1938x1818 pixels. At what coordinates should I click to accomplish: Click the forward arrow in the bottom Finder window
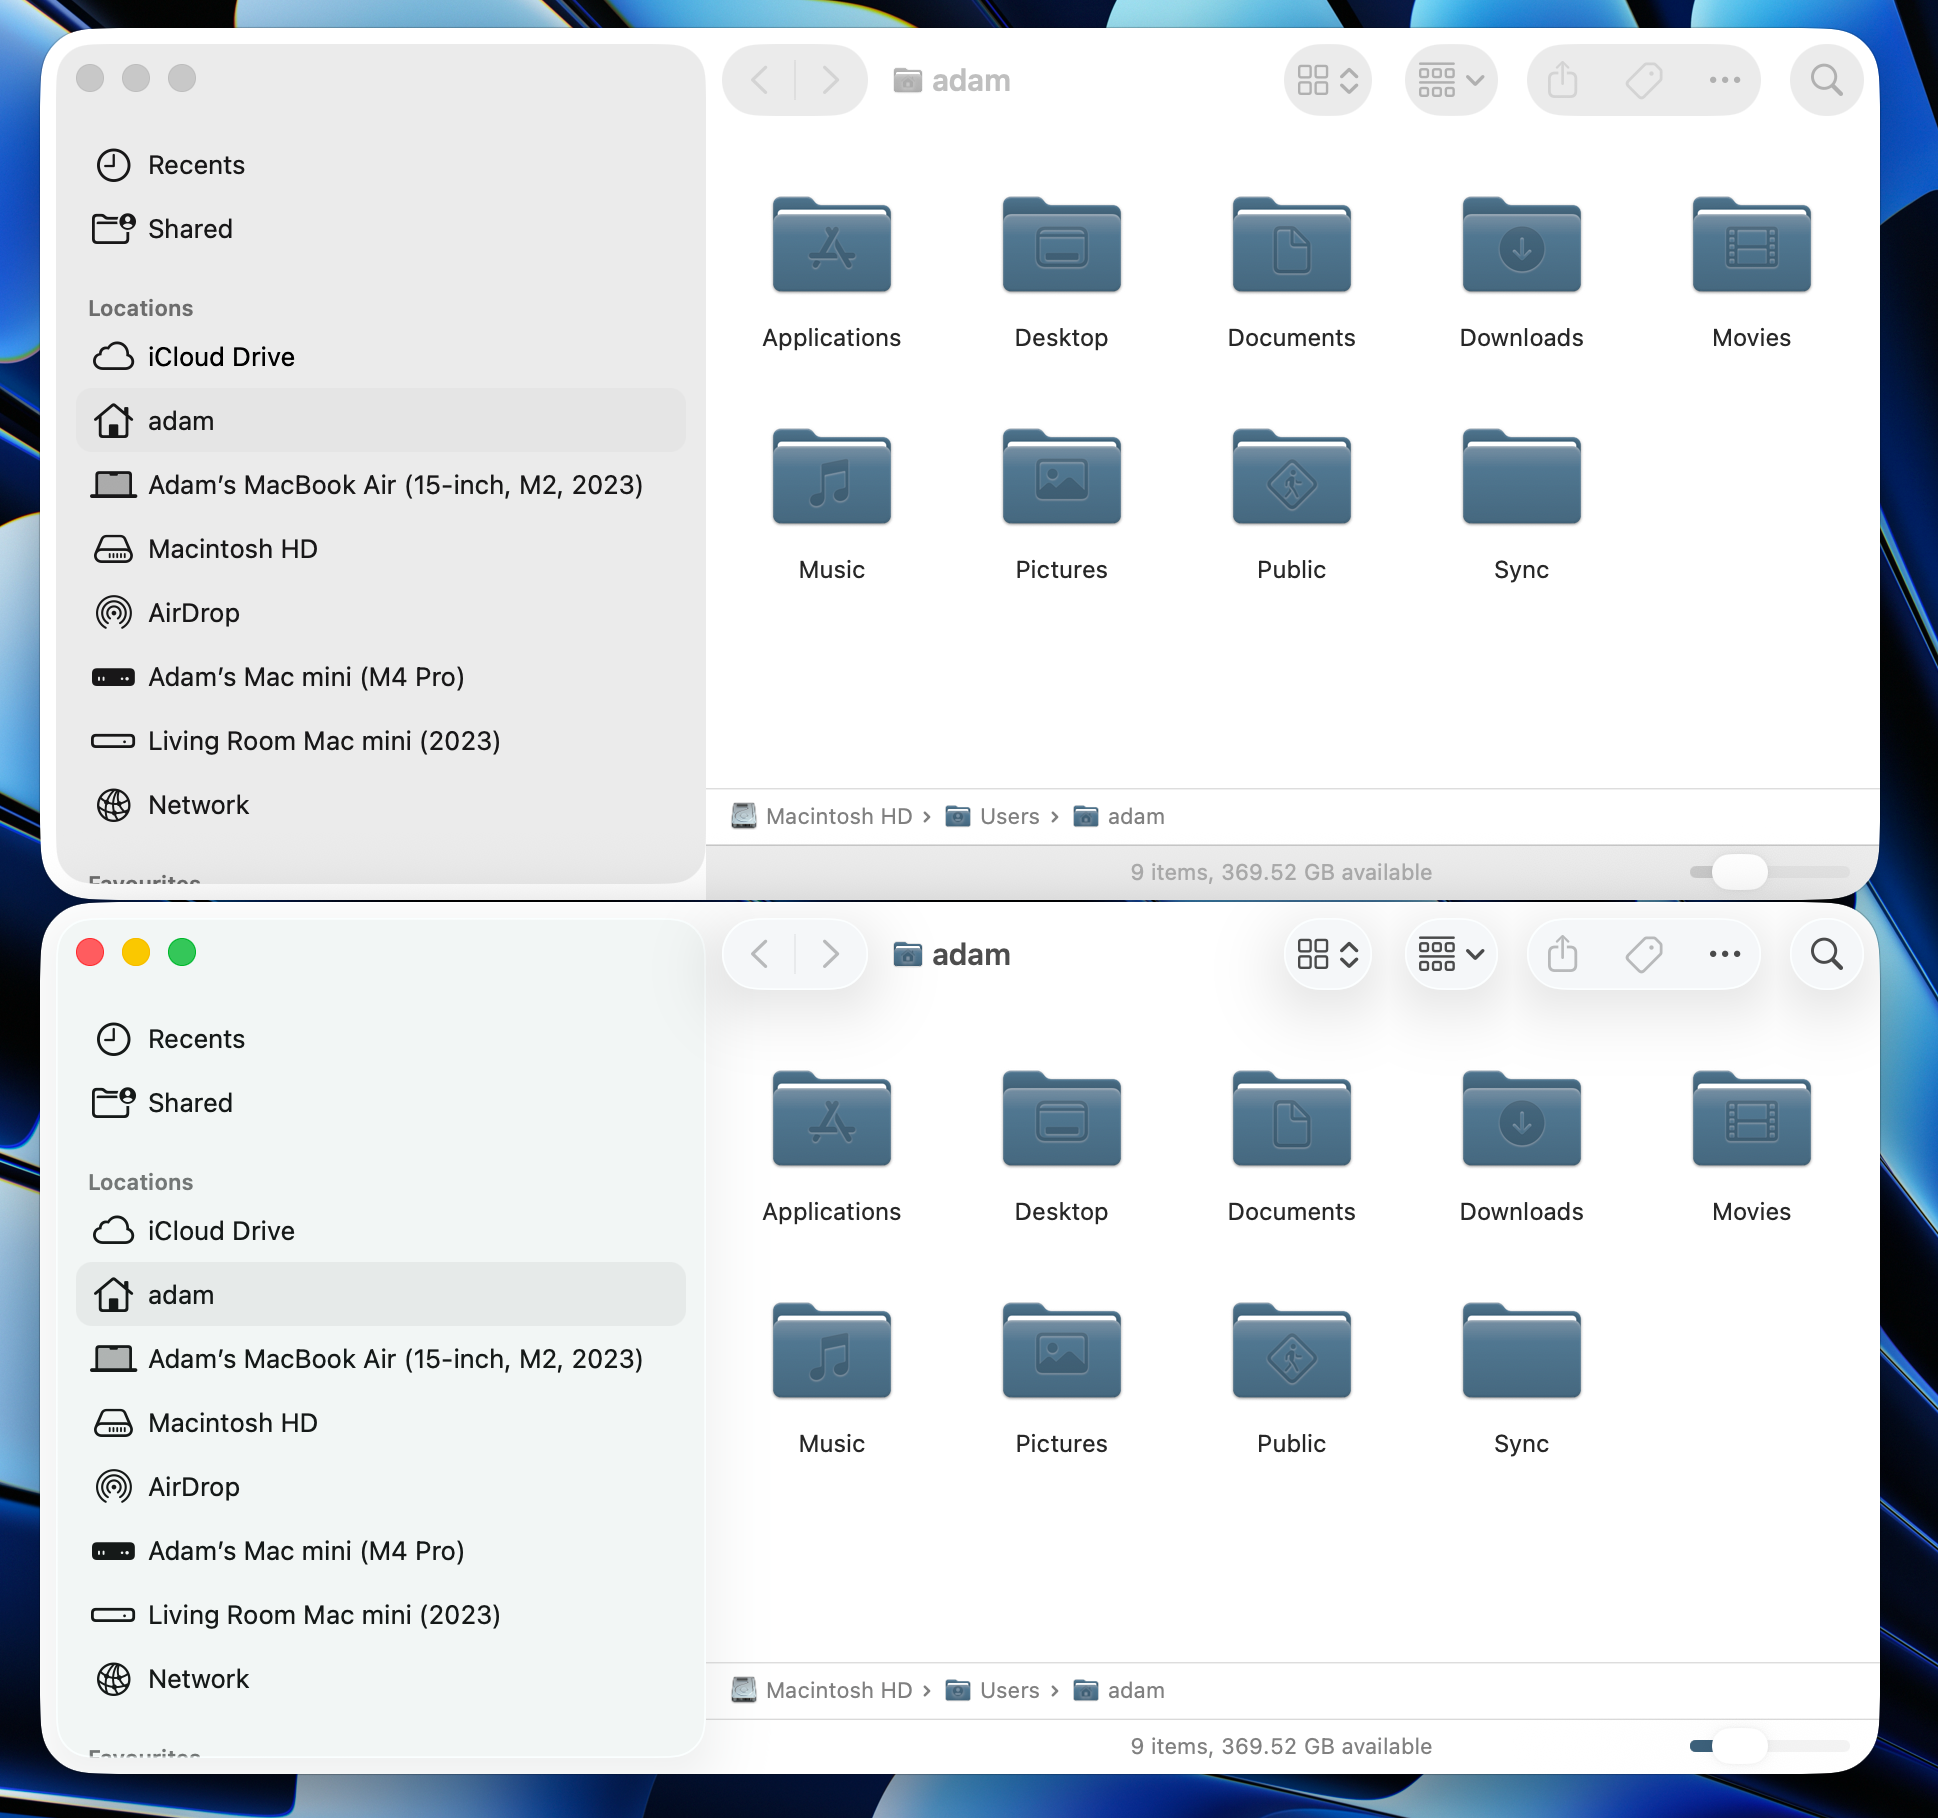830,954
